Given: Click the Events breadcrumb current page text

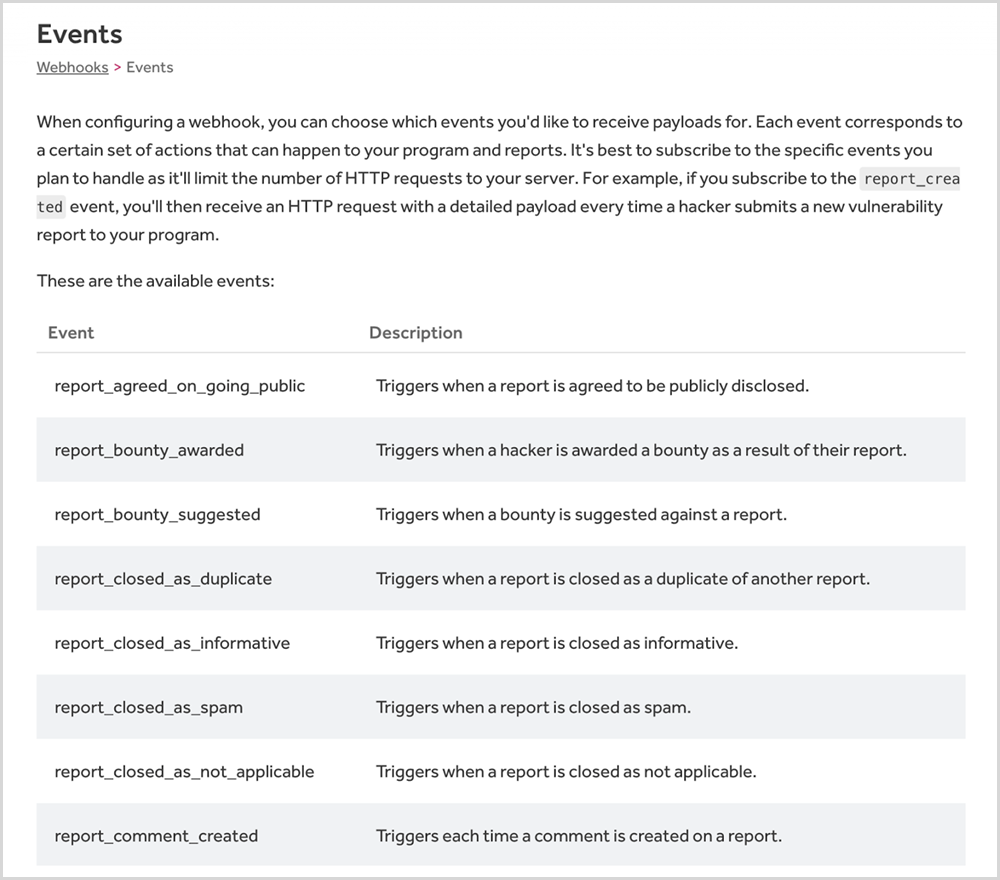Looking at the screenshot, I should (x=149, y=67).
